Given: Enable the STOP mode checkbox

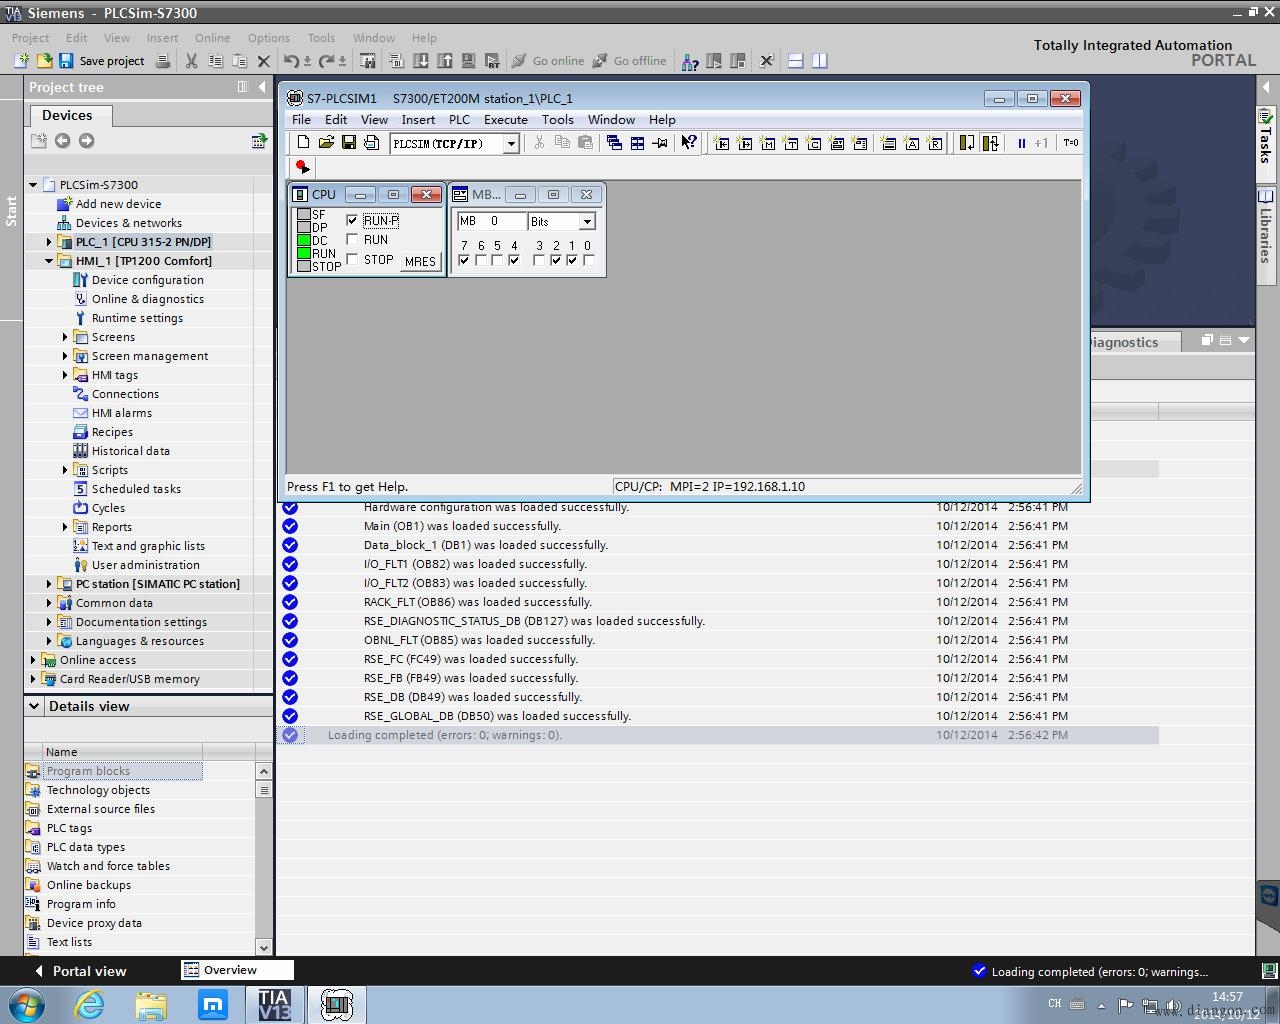Looking at the screenshot, I should [352, 259].
